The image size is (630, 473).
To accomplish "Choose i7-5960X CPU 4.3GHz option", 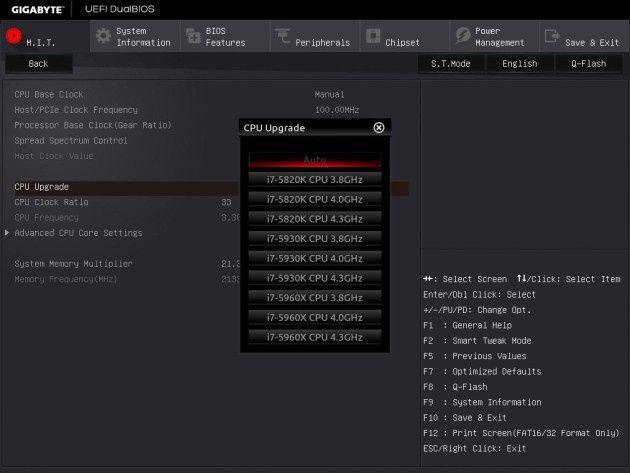I will (x=315, y=337).
